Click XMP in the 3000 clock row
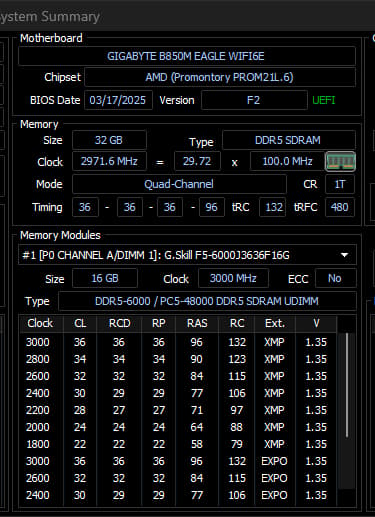Image resolution: width=375 pixels, height=517 pixels. 274,342
